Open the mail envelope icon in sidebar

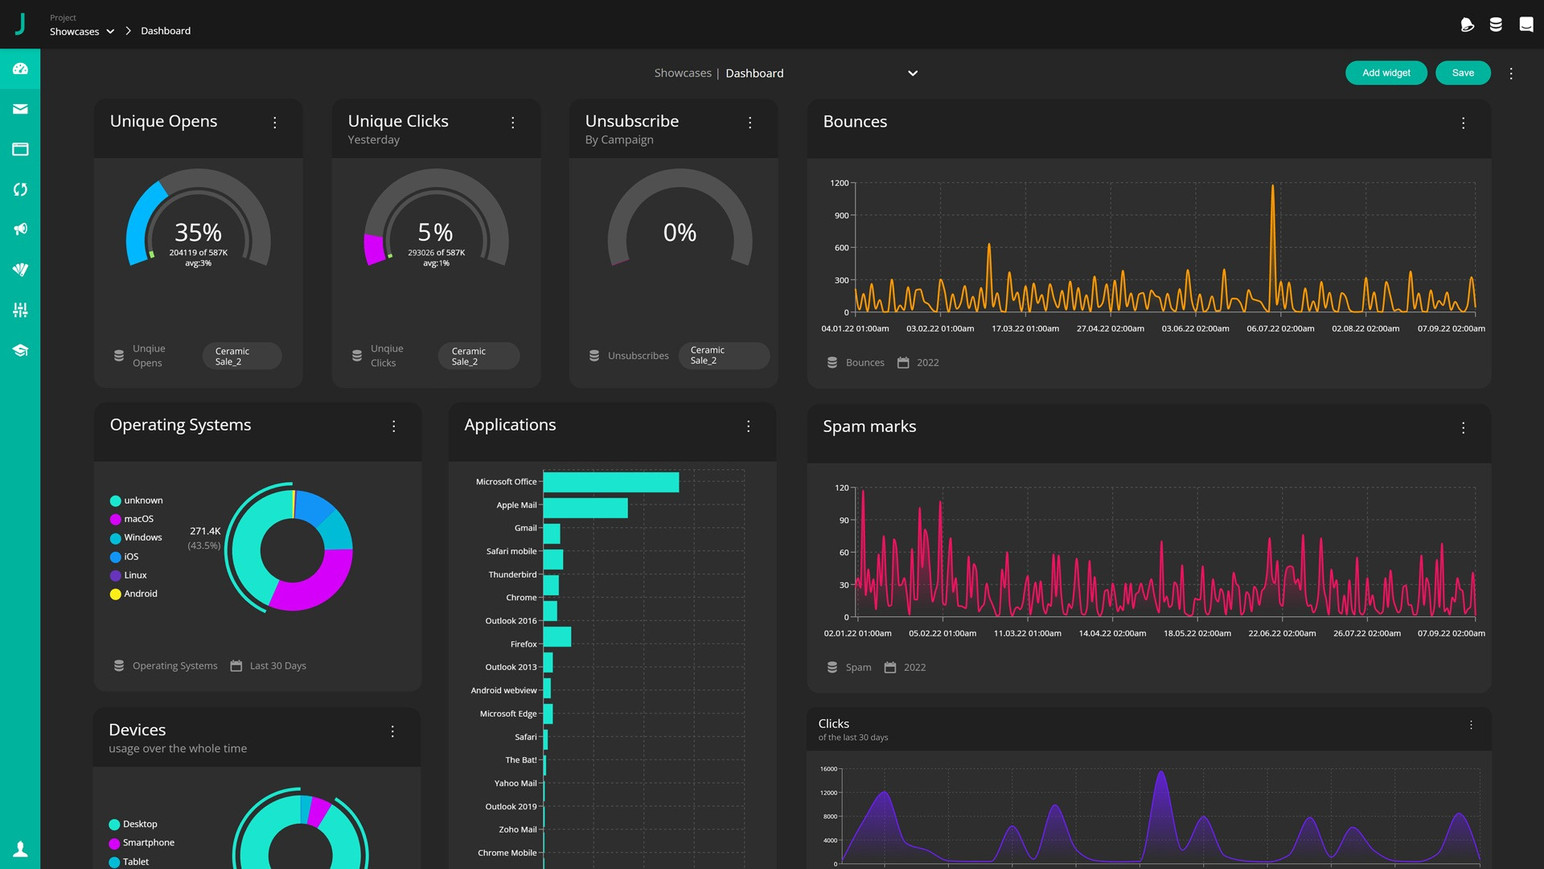coord(20,109)
